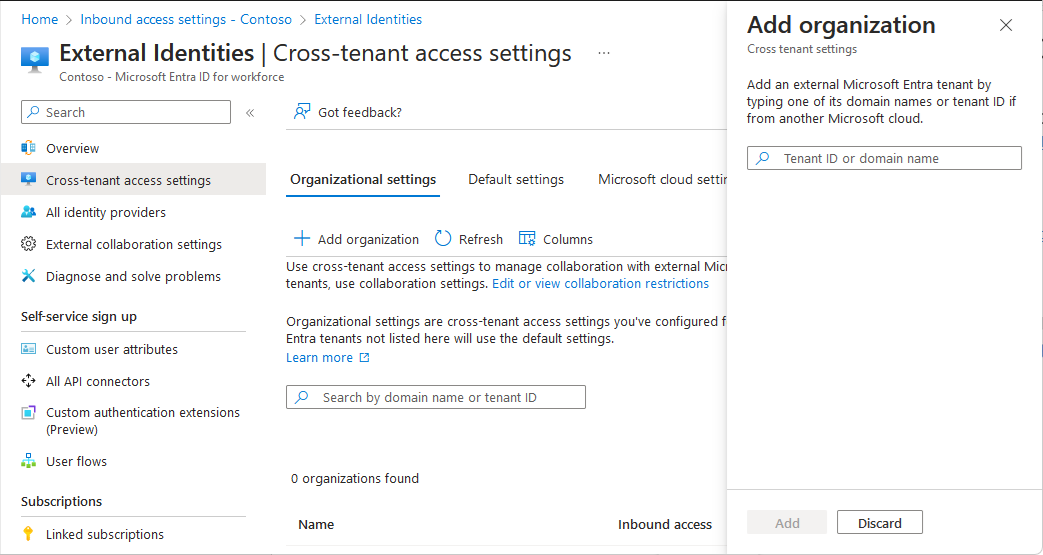The image size is (1043, 555).
Task: Open All identity providers icon
Action: point(28,213)
